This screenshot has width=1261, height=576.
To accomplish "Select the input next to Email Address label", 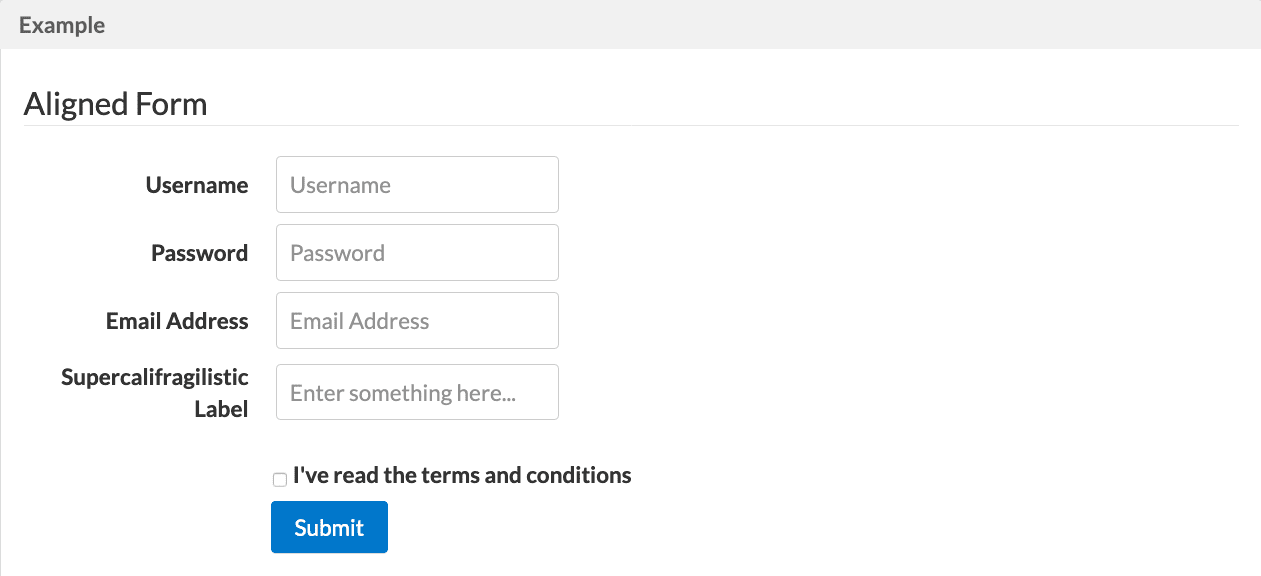I will 417,320.
